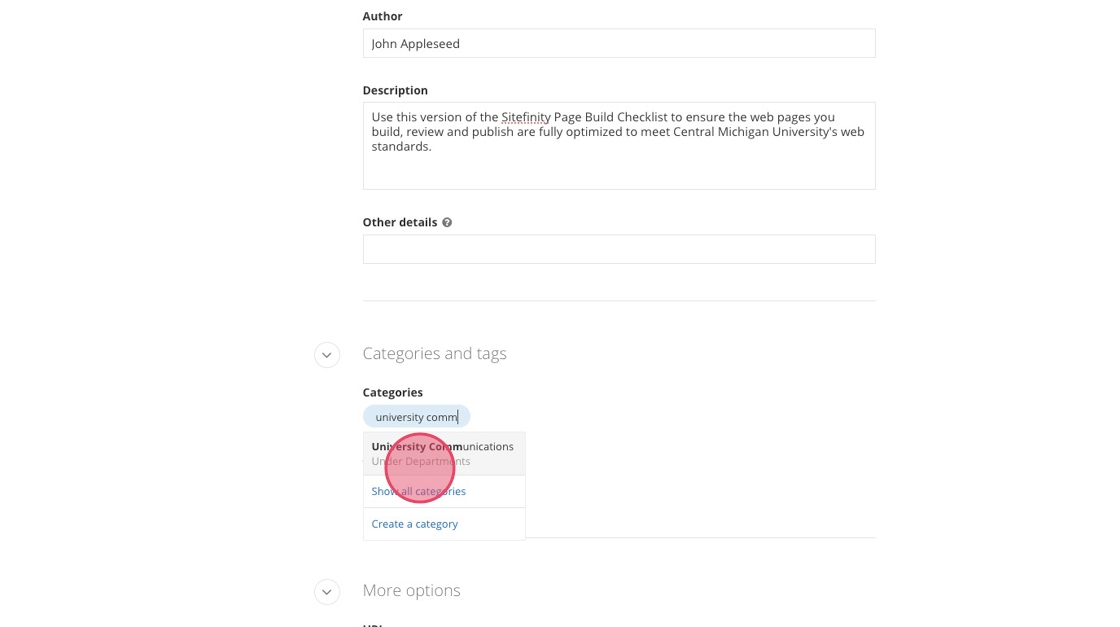Click the Description field label
This screenshot has width=1120, height=627.
pyautogui.click(x=395, y=90)
